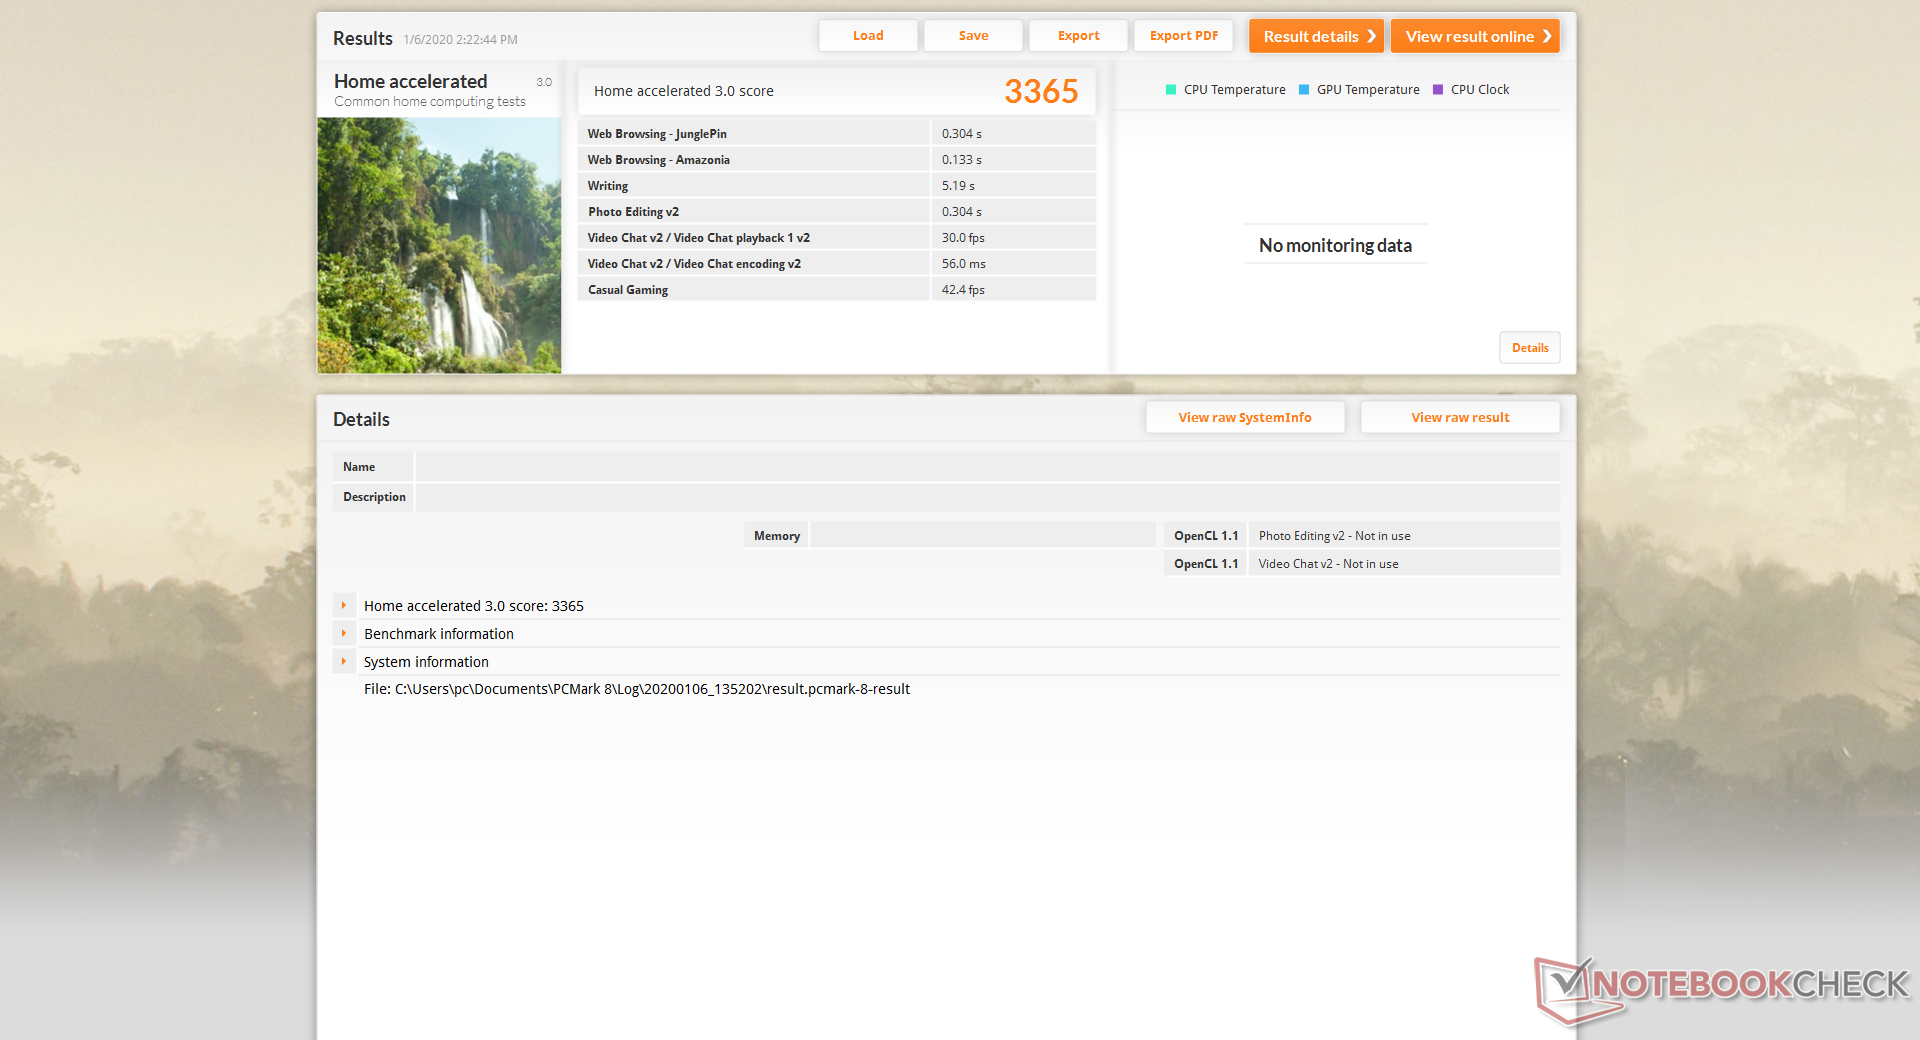View raw SystemInfo

click(1245, 418)
